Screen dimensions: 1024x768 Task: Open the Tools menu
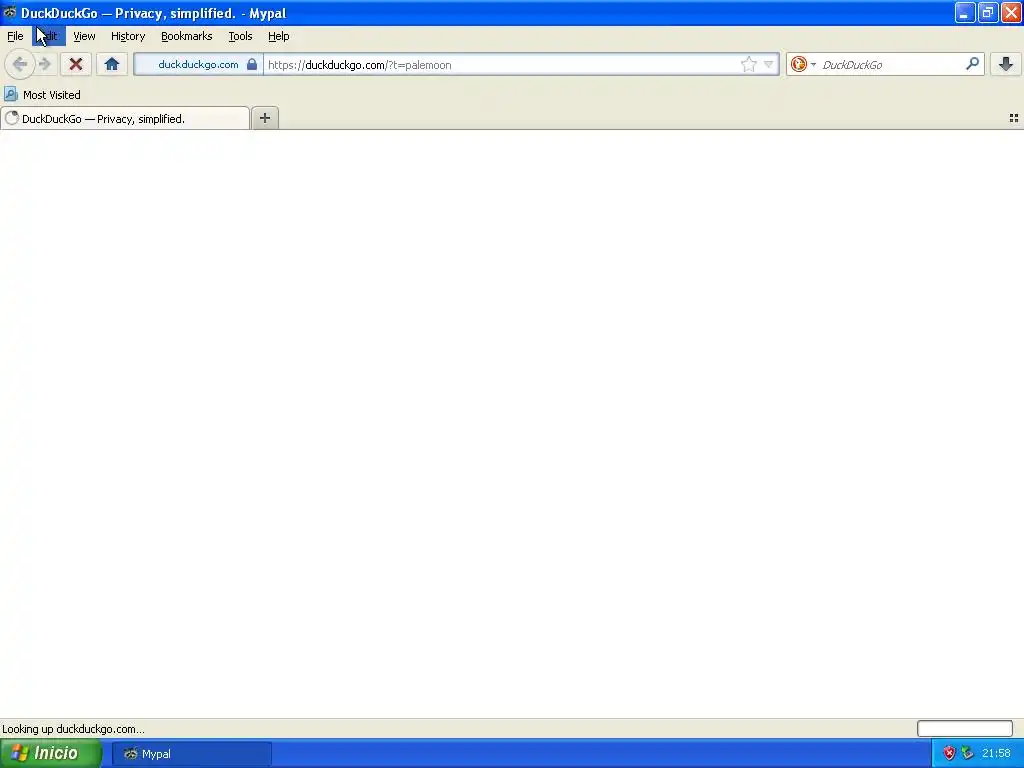240,36
